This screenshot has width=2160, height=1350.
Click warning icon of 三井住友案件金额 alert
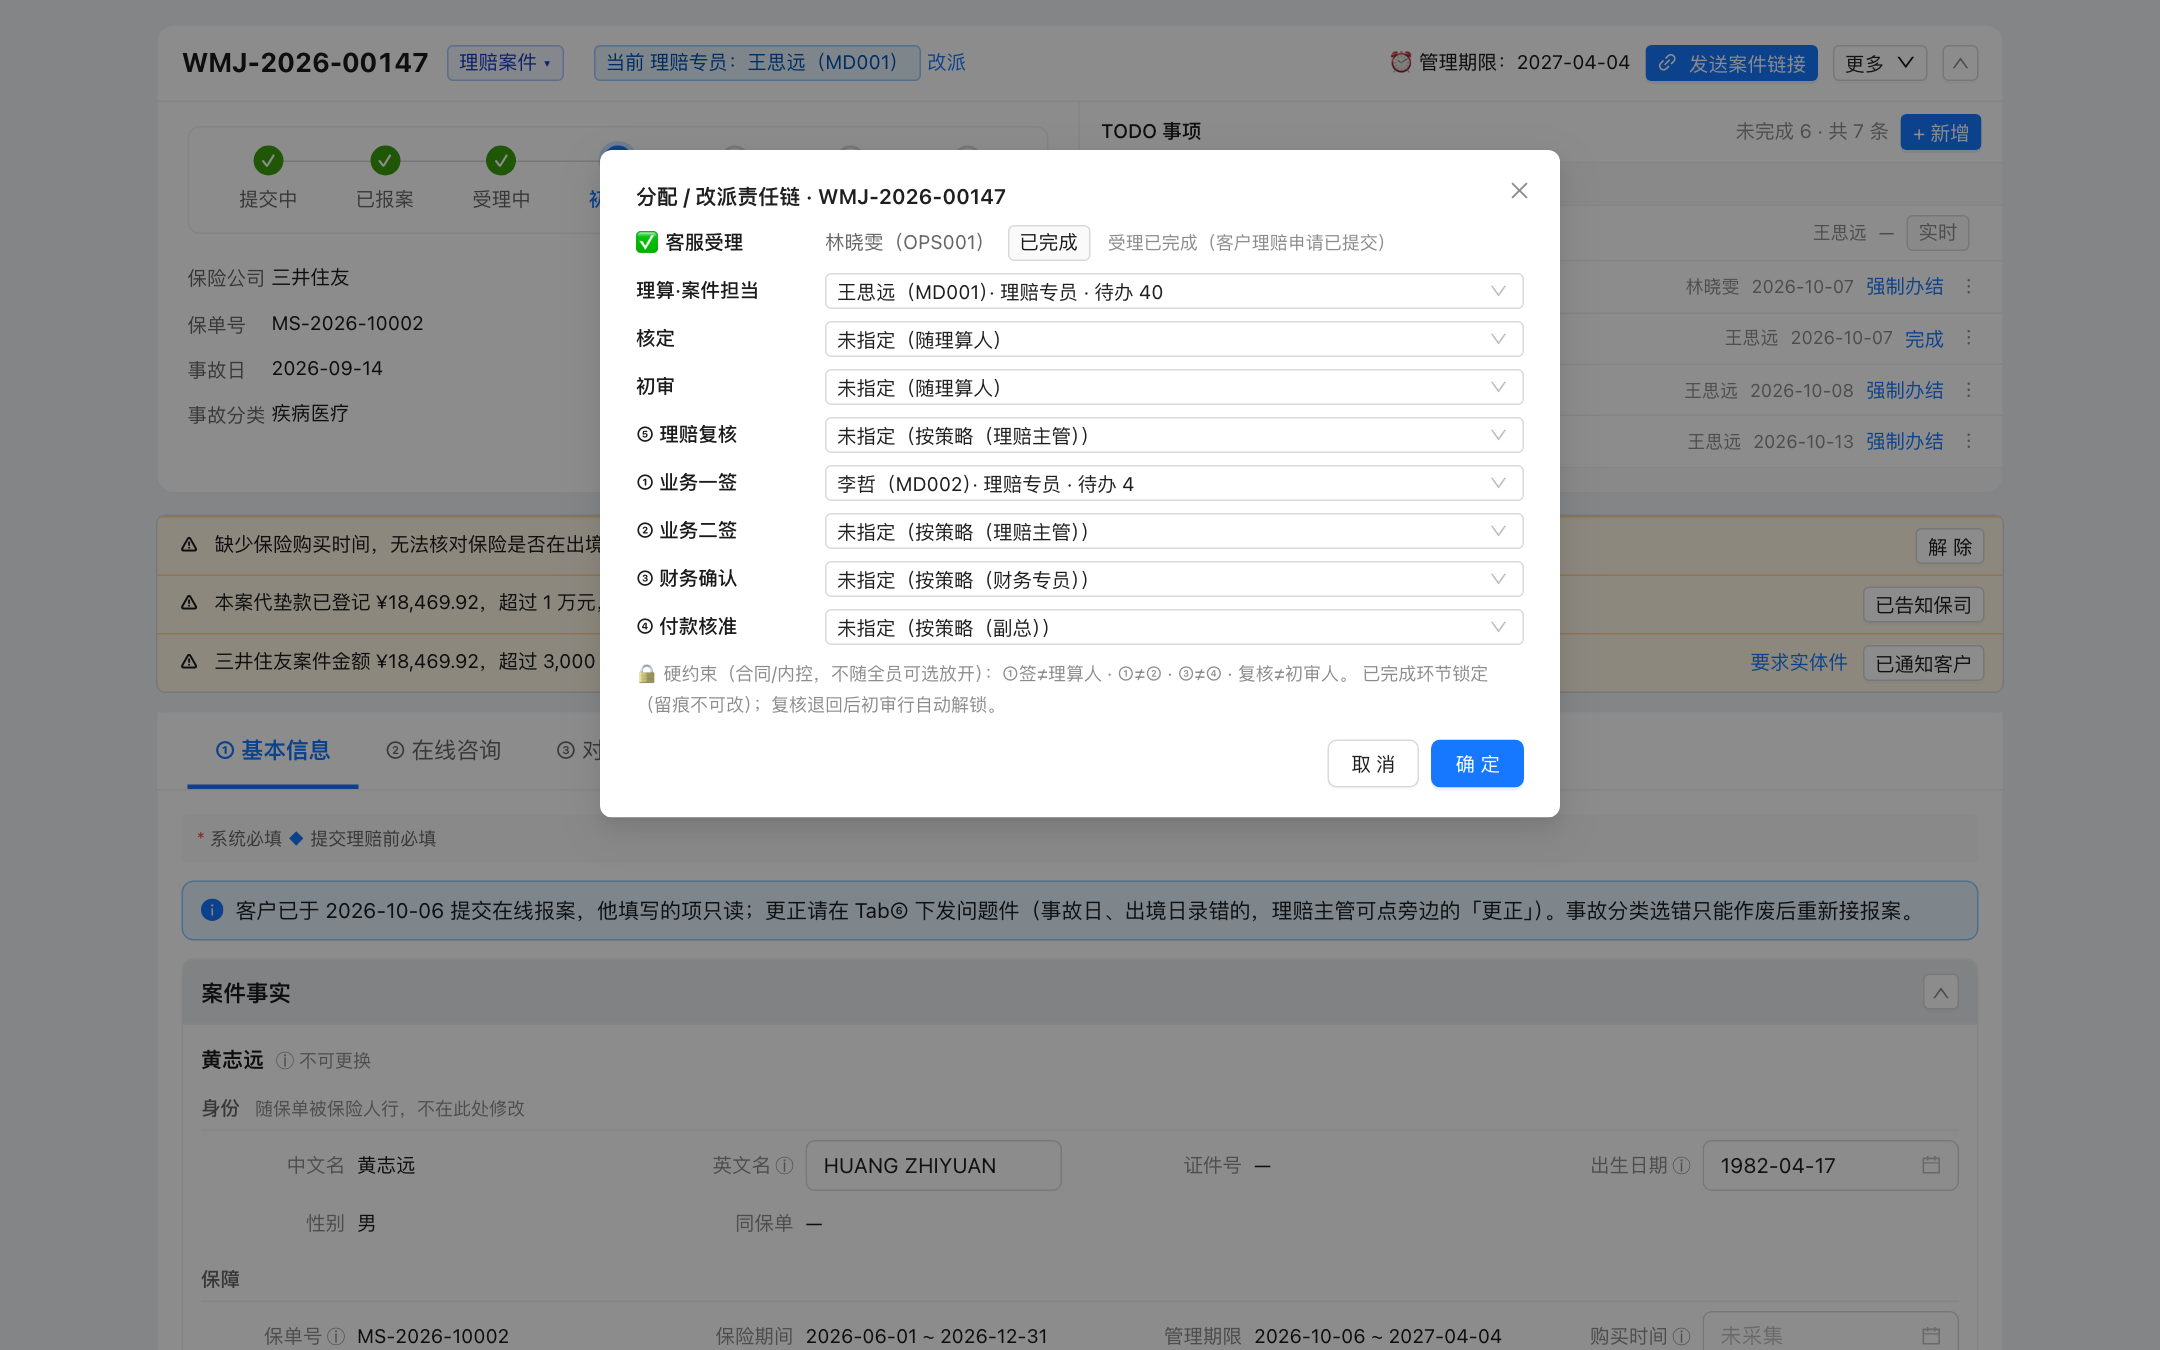coord(189,661)
